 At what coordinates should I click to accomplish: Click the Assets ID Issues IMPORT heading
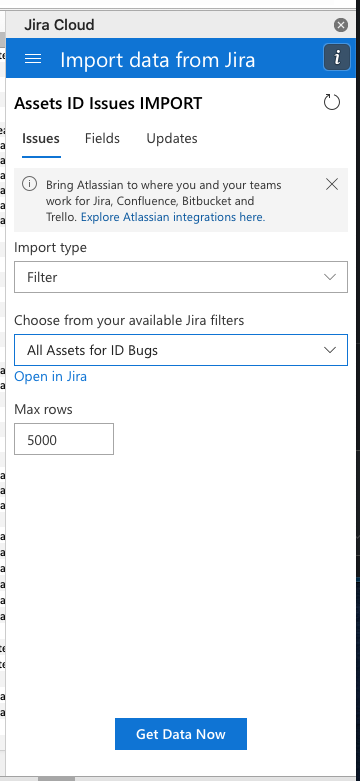[x=108, y=103]
